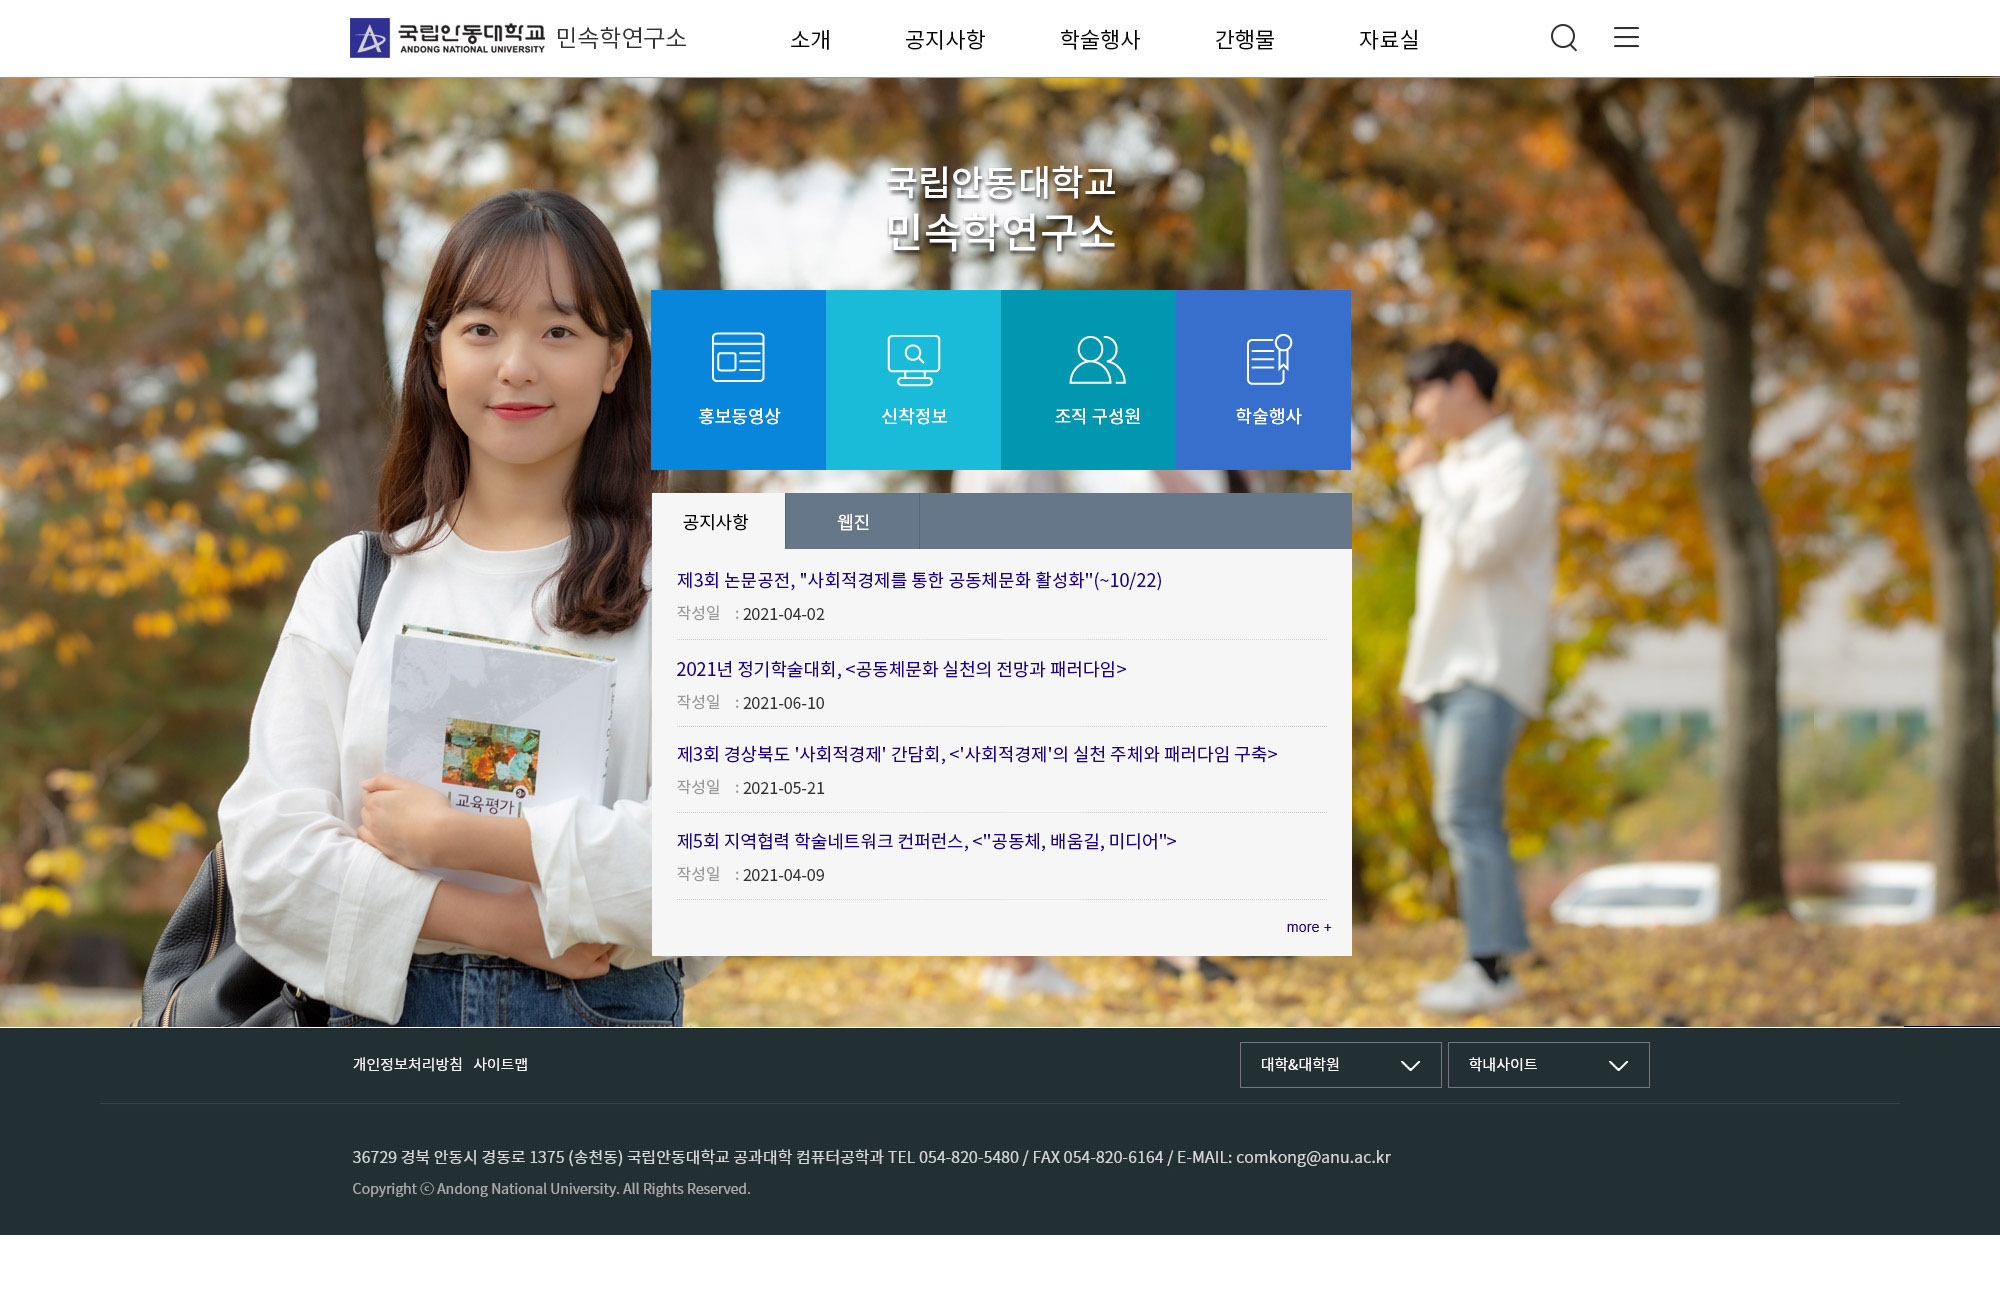Open the 소개 menu item

(x=810, y=40)
